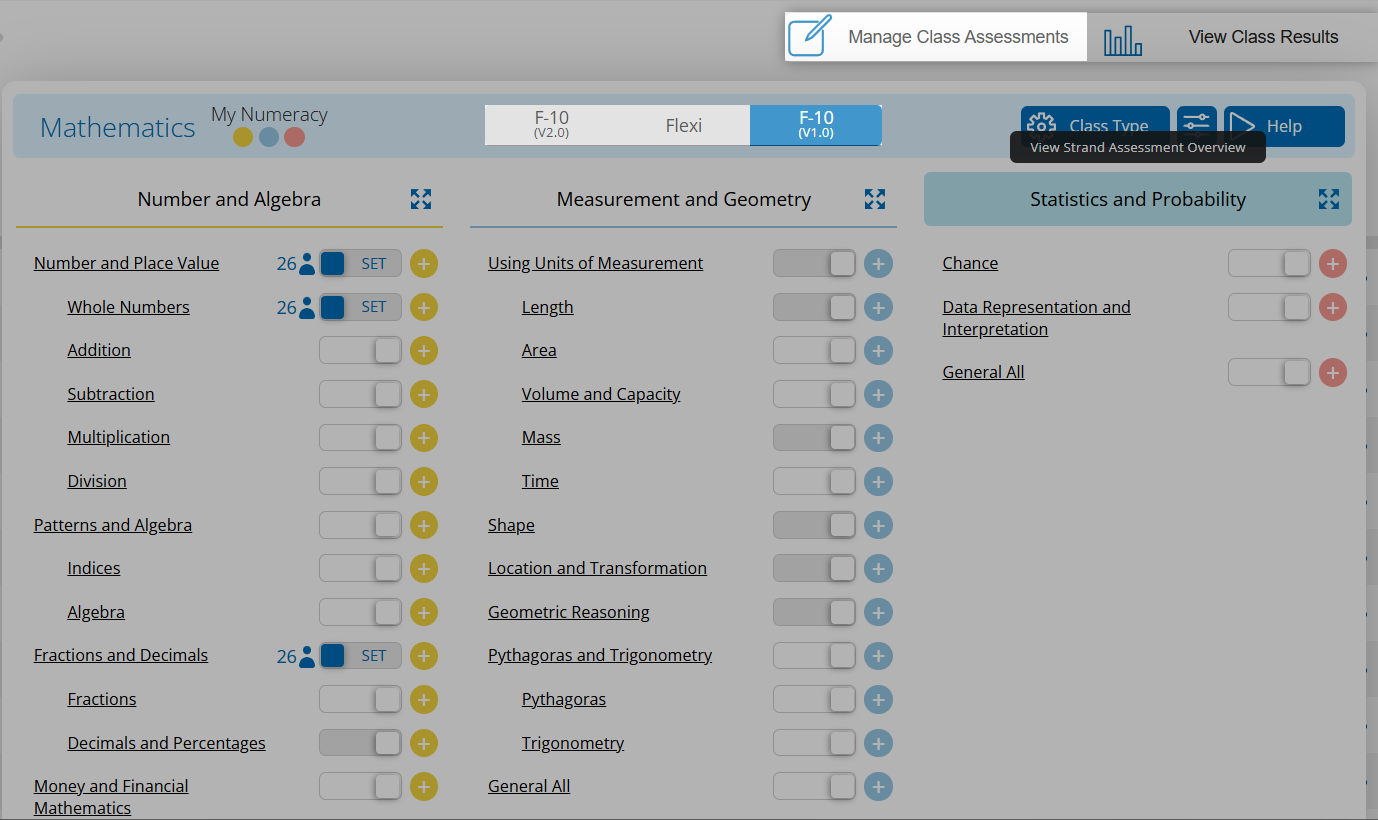Expand the Measurement and Geometry strand
Viewport: 1378px width, 820px height.
[x=875, y=199]
